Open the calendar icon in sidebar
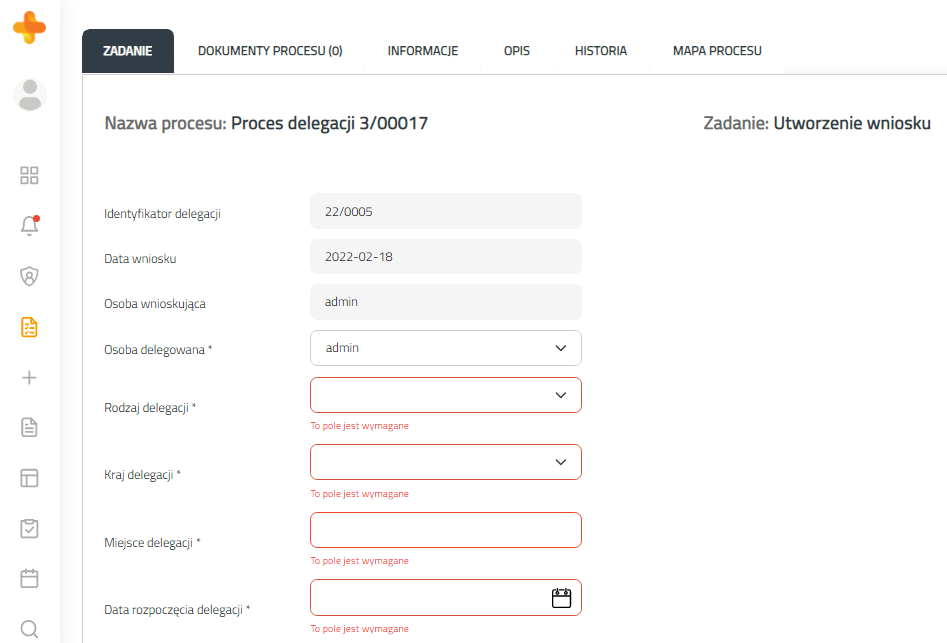Screen dimensions: 947x643 (30, 578)
